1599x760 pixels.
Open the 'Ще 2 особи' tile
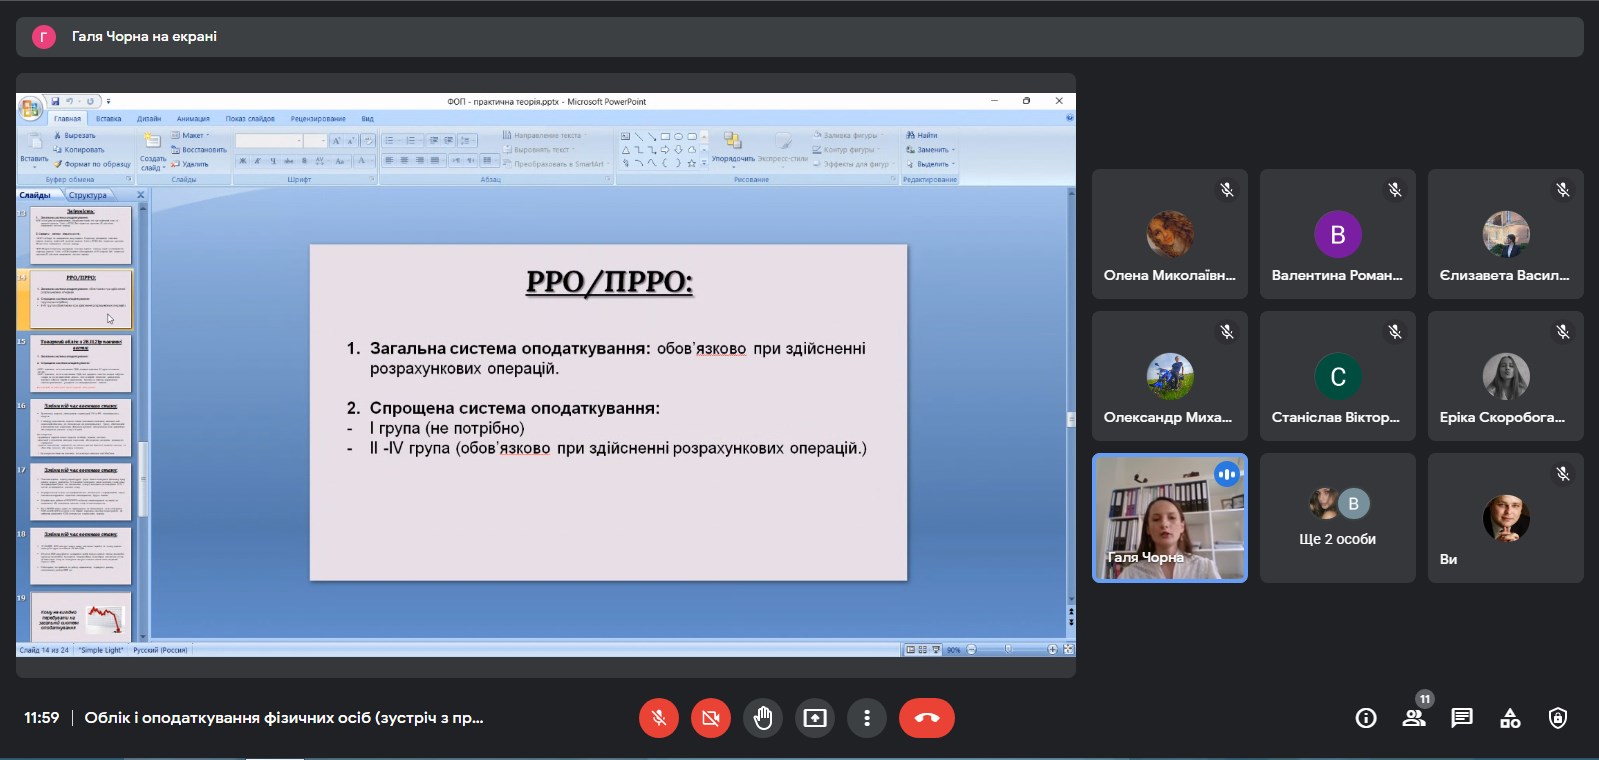click(1338, 518)
